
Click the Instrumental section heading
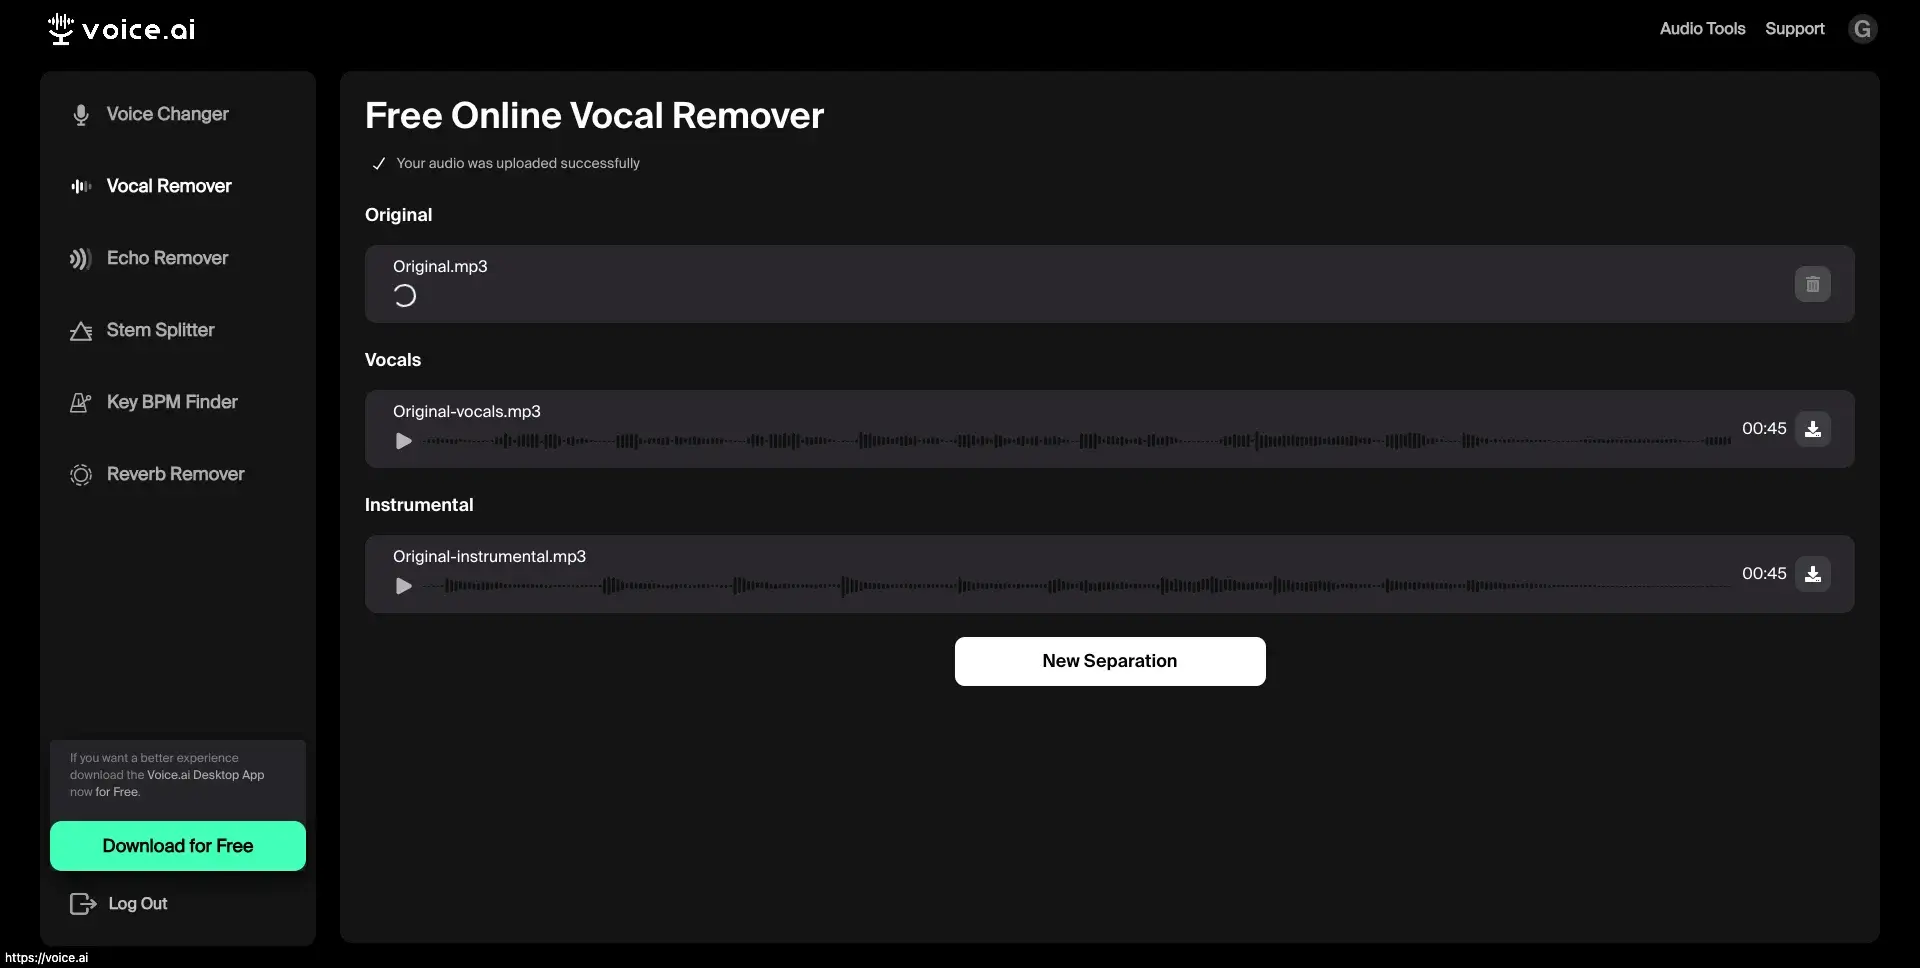419,505
